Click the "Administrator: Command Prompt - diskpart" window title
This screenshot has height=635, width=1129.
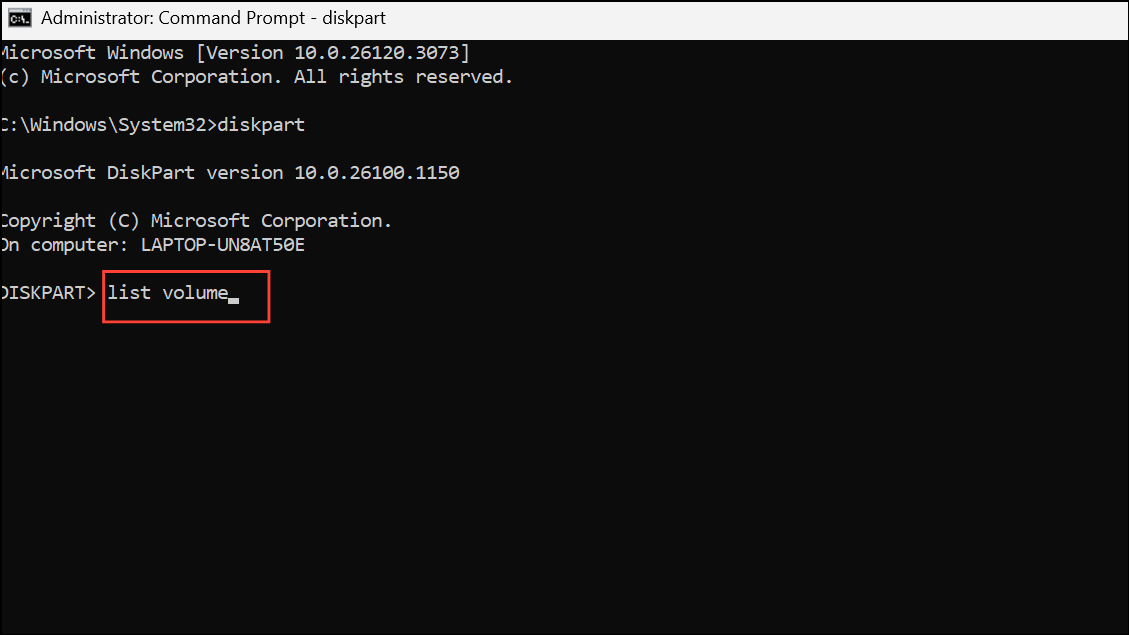pyautogui.click(x=213, y=18)
